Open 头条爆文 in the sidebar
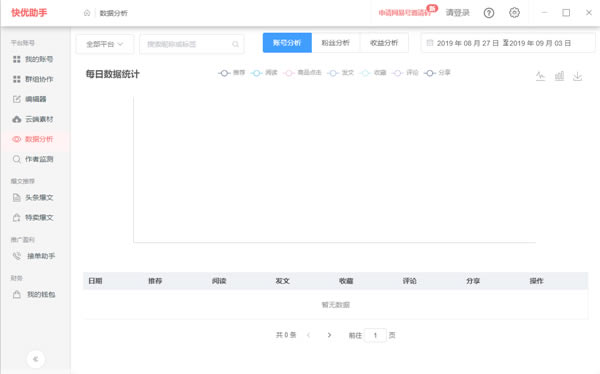600x374 pixels. (33, 198)
